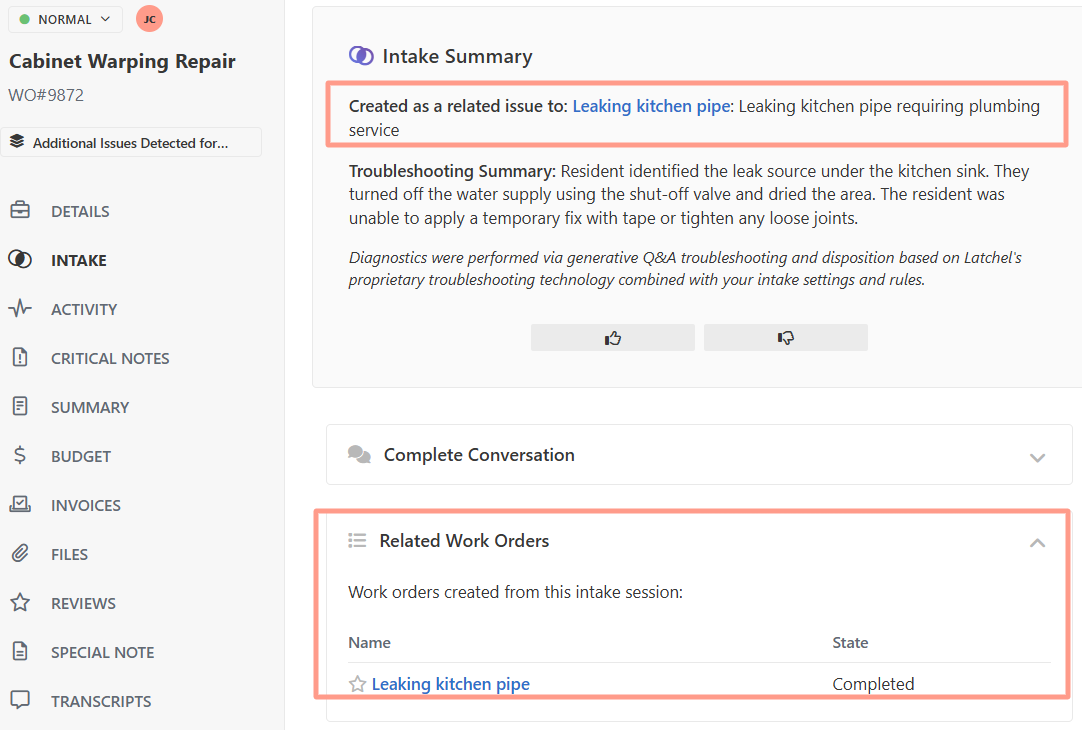The width and height of the screenshot is (1082, 730).
Task: Collapse the Related Work Orders section
Action: tap(1037, 542)
